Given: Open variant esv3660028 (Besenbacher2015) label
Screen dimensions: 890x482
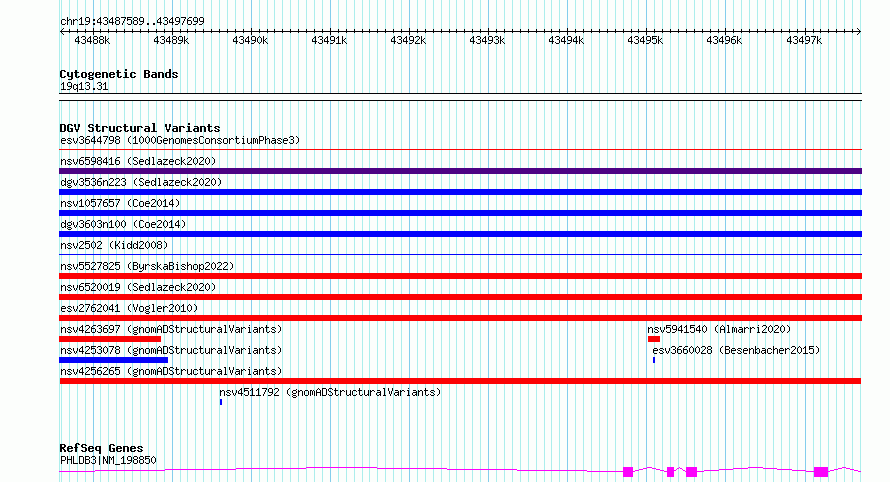Looking at the screenshot, I should point(736,350).
